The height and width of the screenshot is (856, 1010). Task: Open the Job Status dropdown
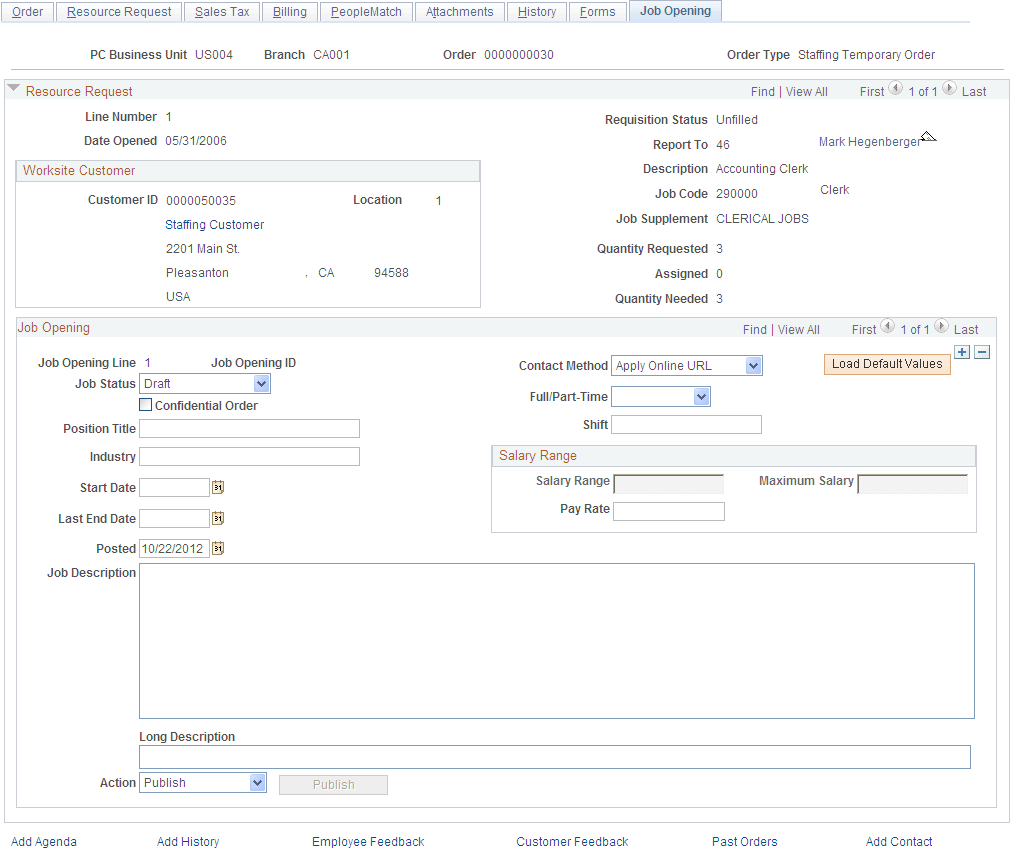click(x=205, y=384)
